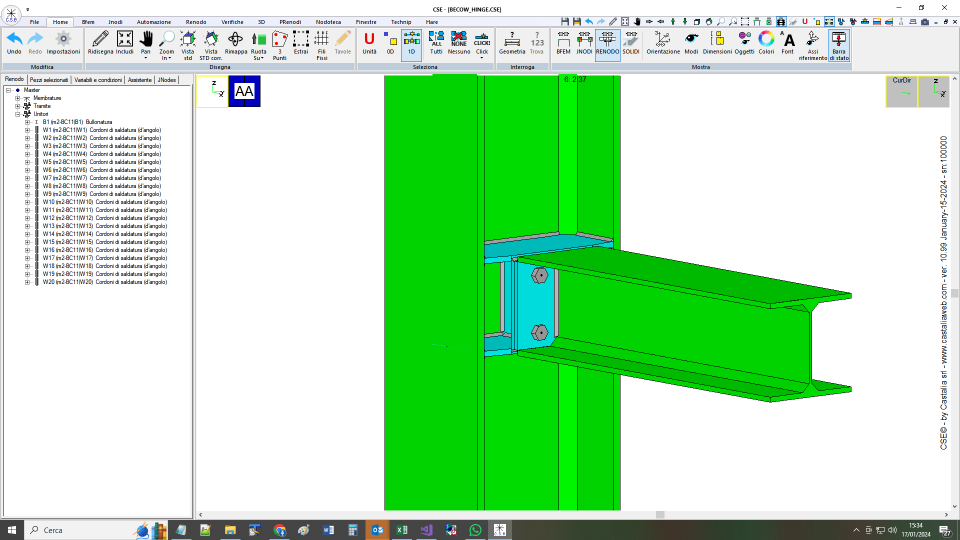
Task: Click the Dimensioni icon
Action: 717,43
